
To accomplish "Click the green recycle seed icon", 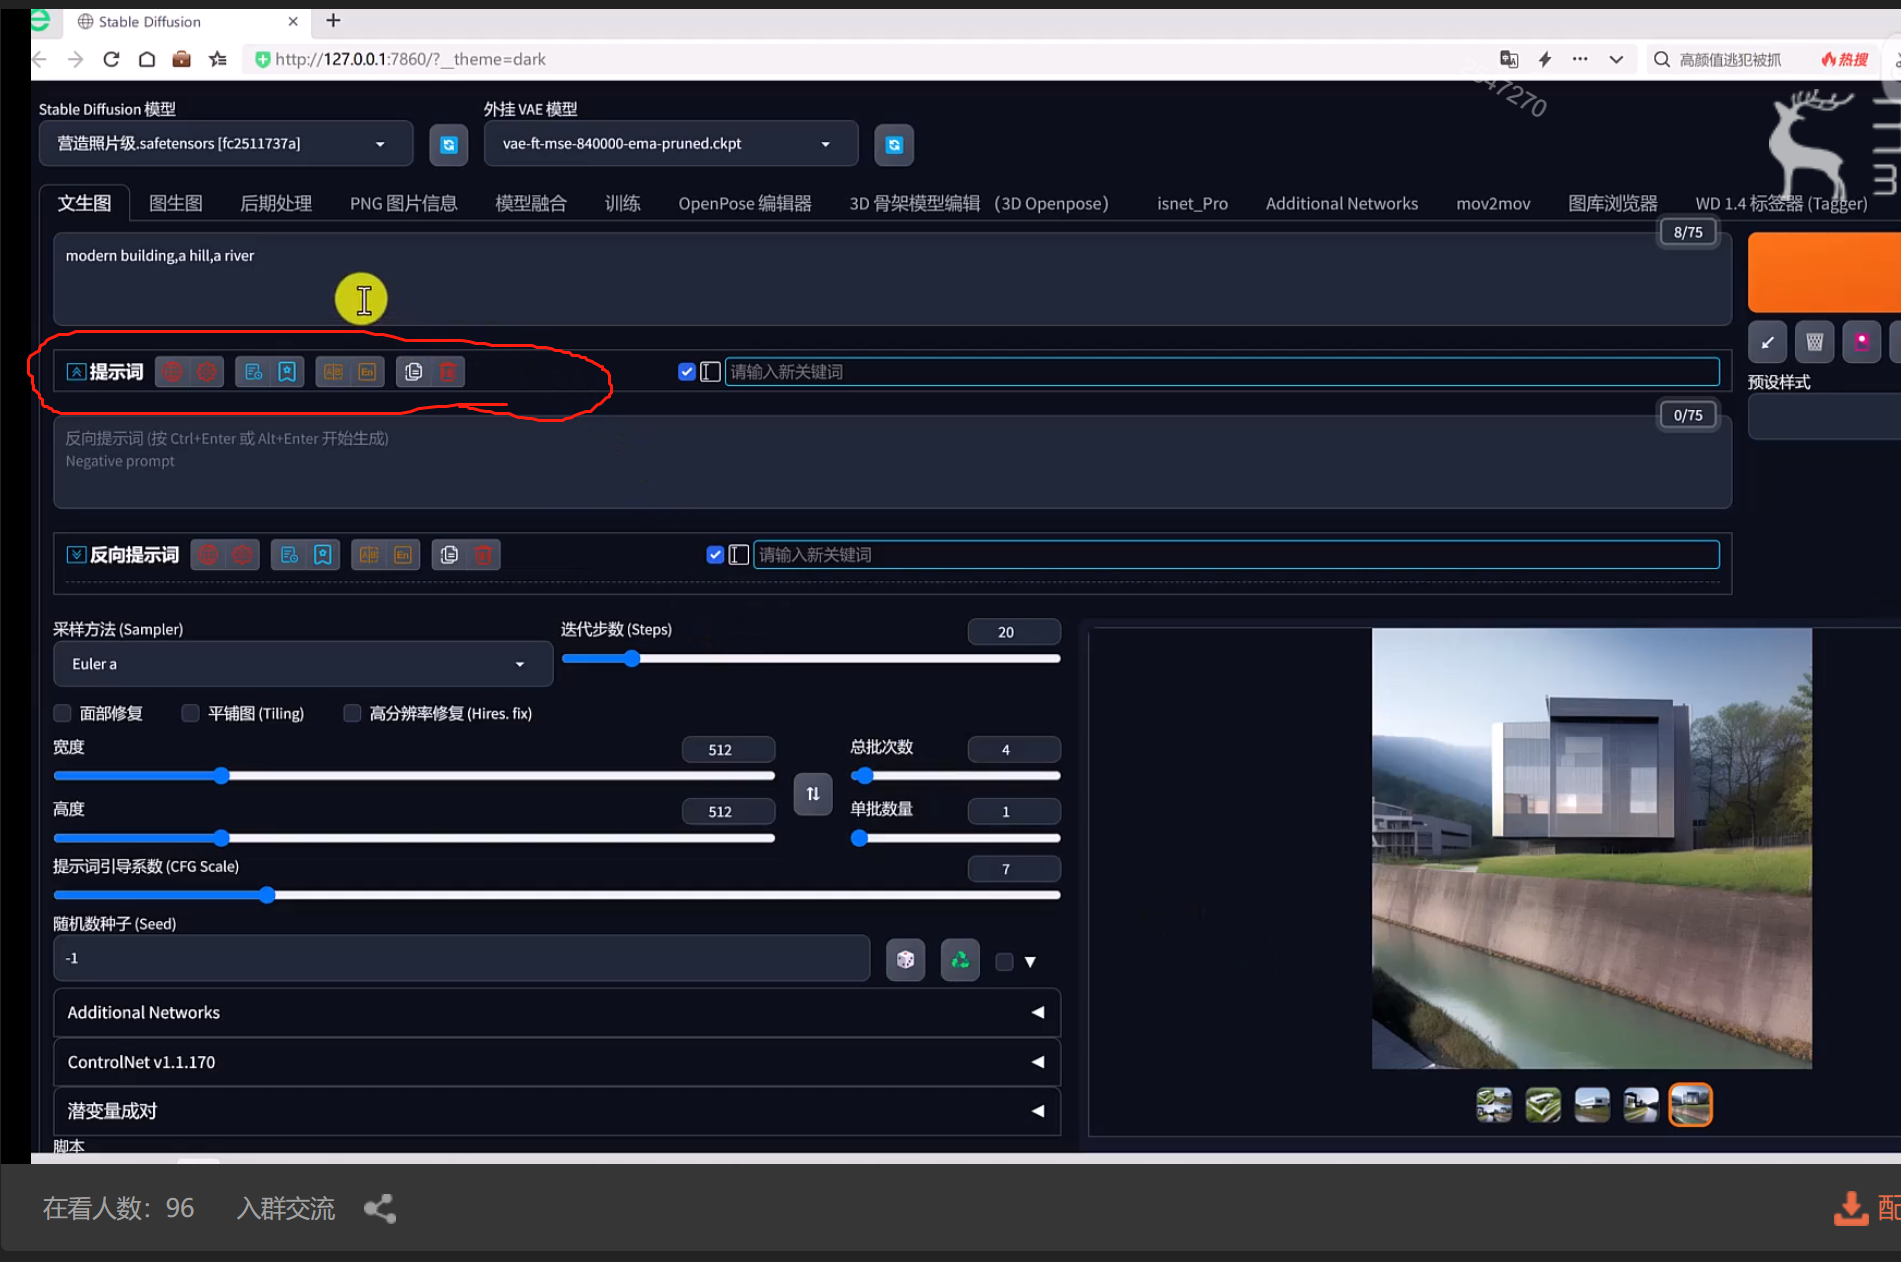I will coord(960,960).
